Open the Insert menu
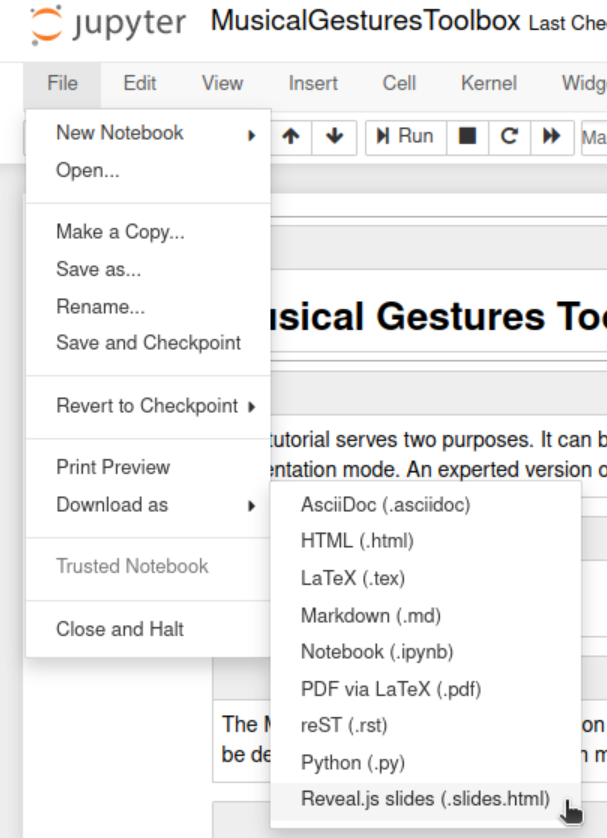The width and height of the screenshot is (607, 838). (313, 83)
